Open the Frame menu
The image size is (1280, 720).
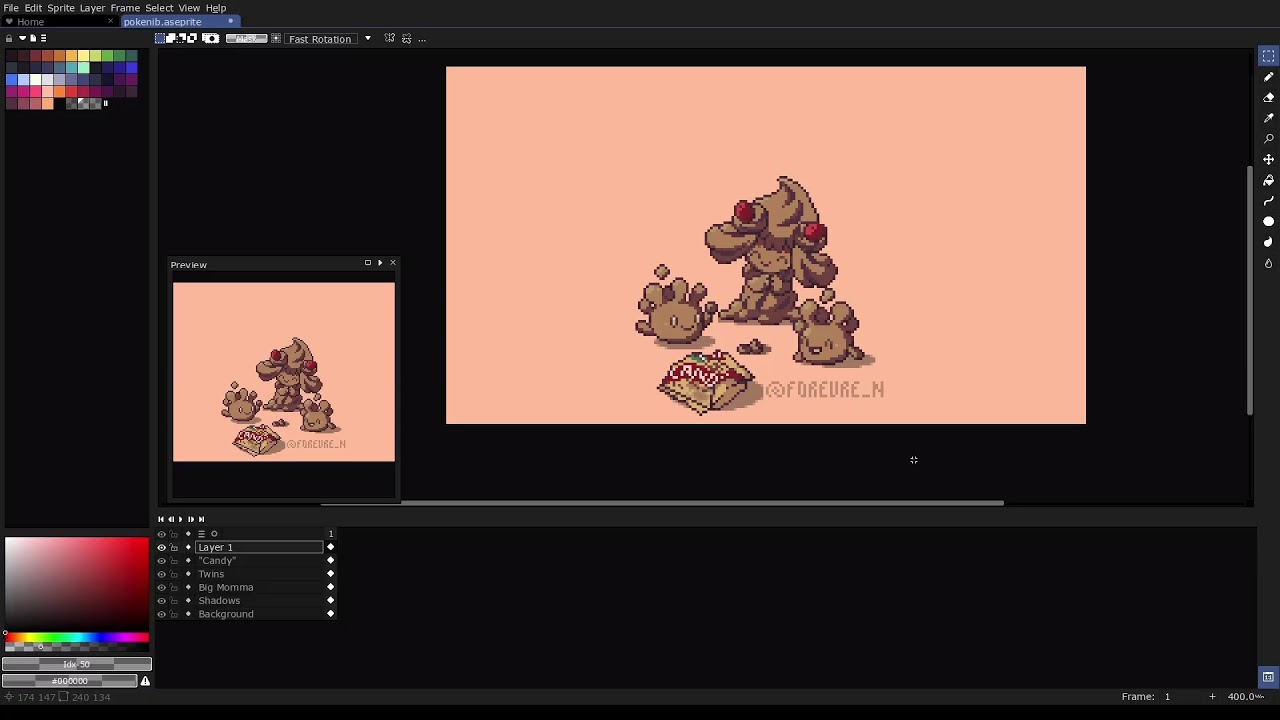[125, 7]
